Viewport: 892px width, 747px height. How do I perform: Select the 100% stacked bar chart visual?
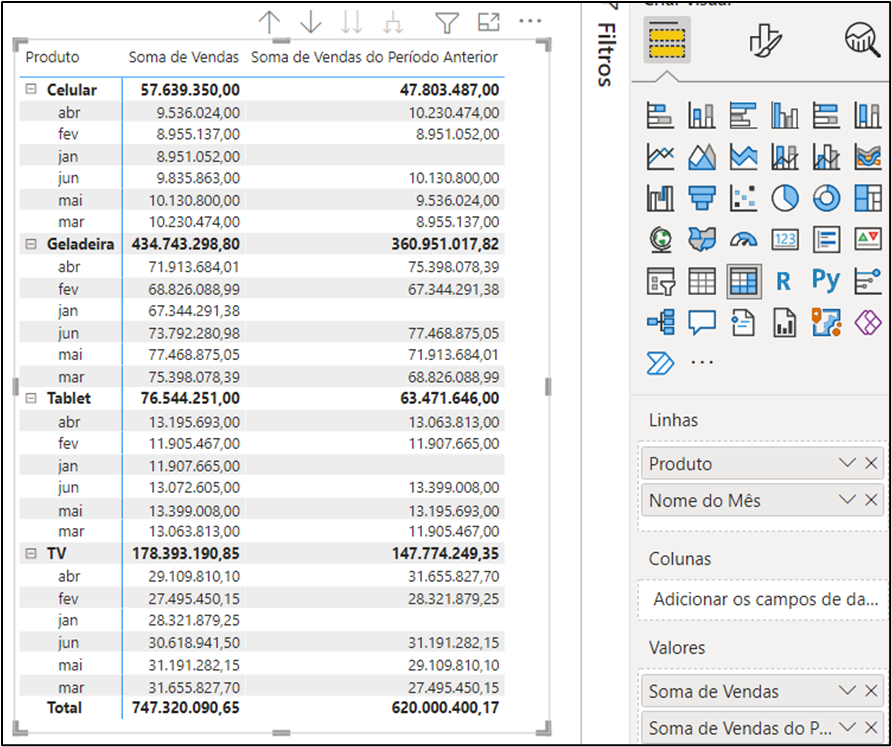pos(826,115)
